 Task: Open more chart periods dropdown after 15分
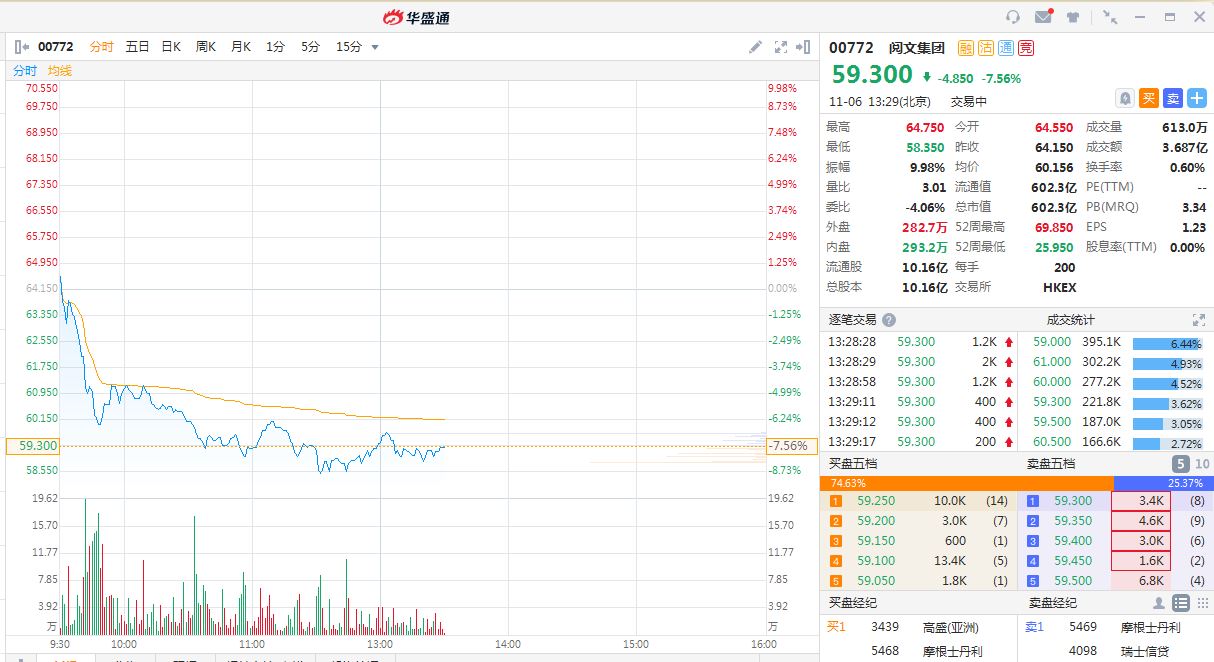[x=375, y=47]
